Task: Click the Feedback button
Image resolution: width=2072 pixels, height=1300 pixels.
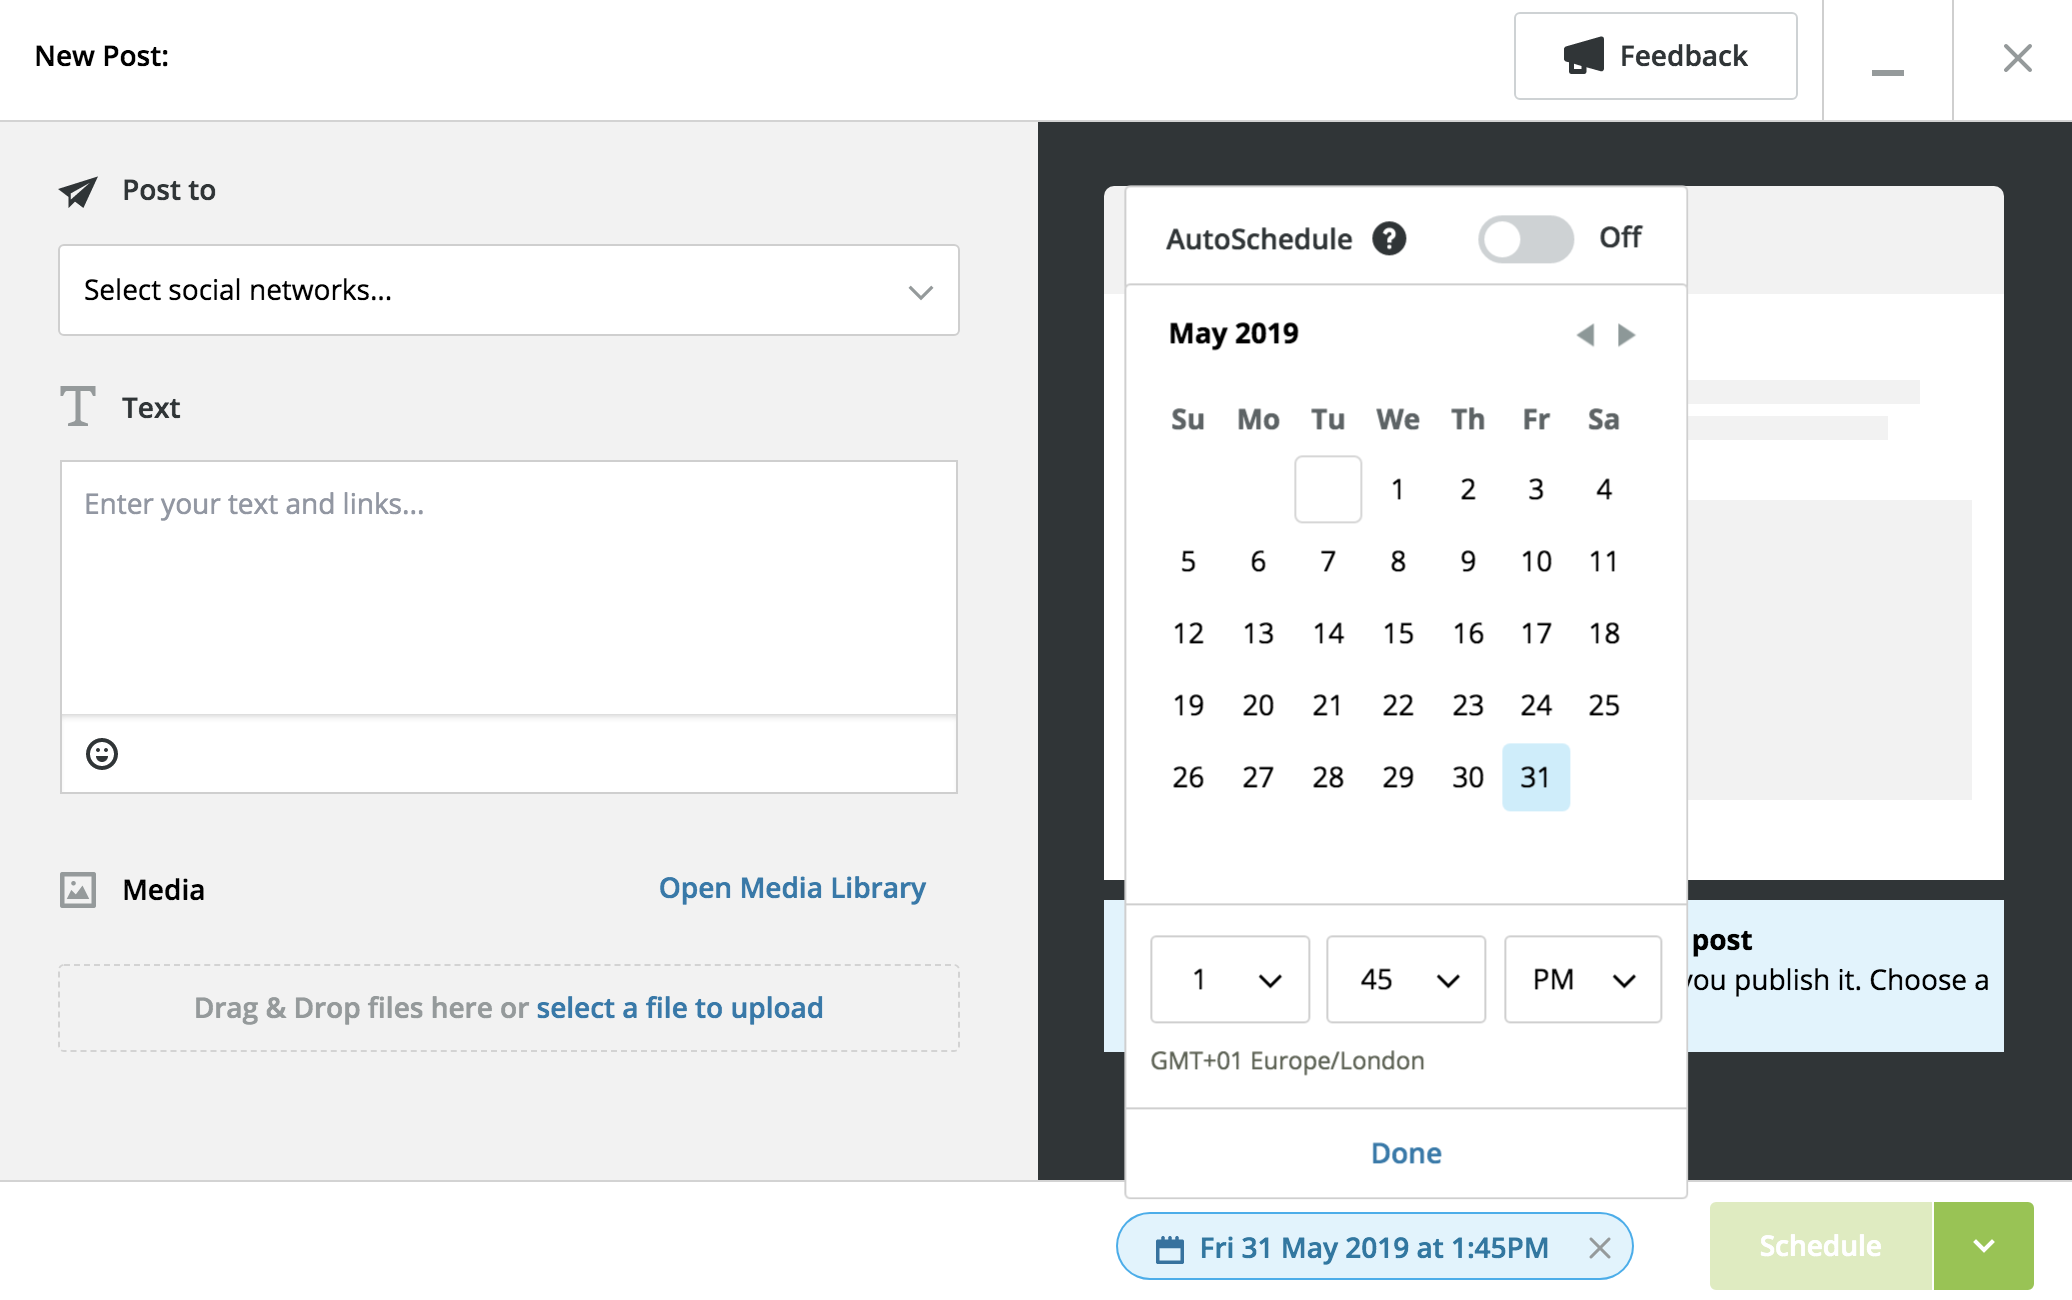Action: point(1655,56)
